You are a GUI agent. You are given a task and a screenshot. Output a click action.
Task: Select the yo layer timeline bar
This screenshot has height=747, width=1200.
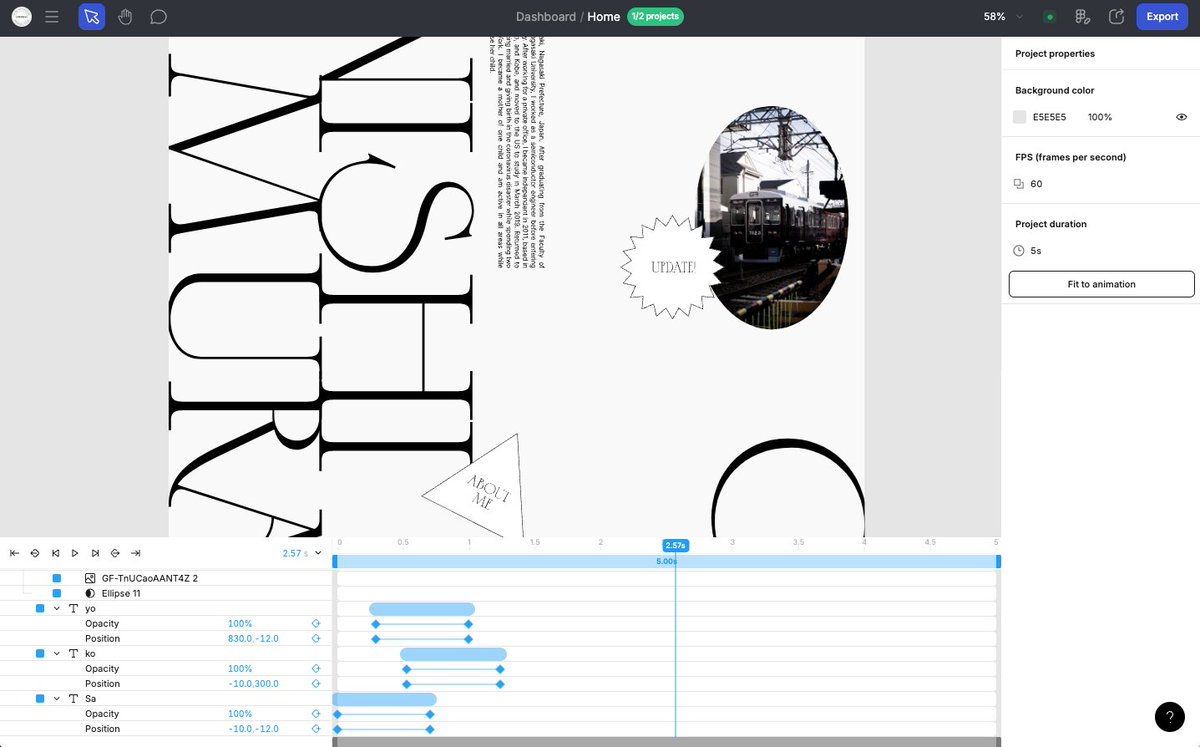coord(422,608)
